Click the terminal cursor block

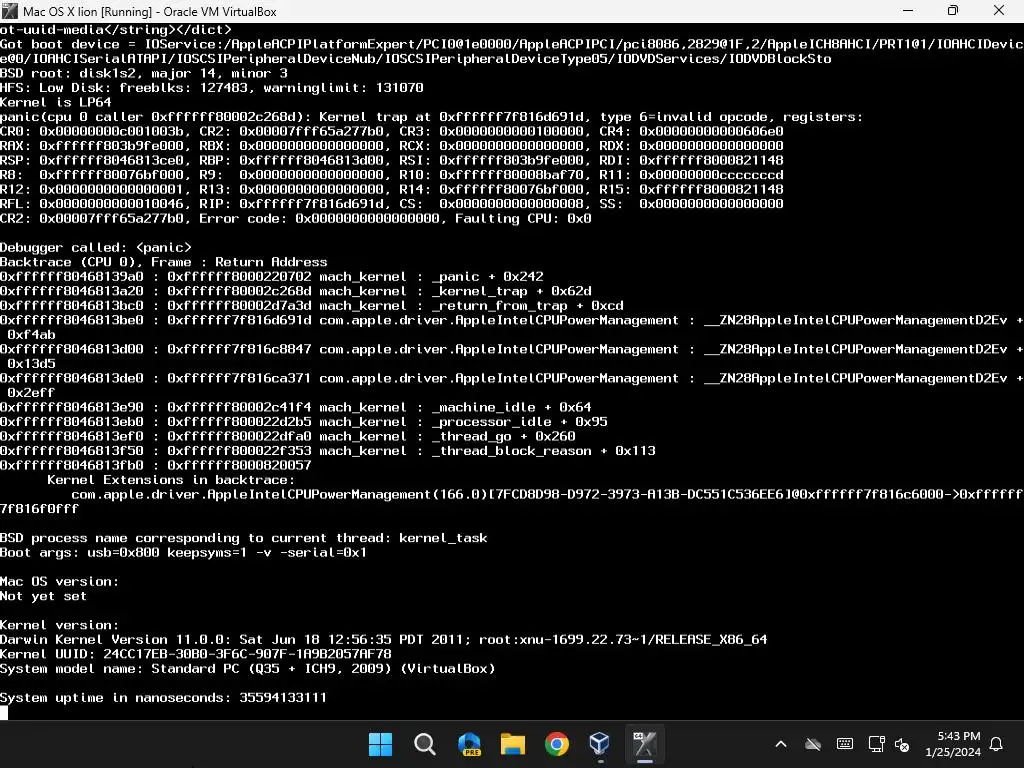pyautogui.click(x=4, y=712)
